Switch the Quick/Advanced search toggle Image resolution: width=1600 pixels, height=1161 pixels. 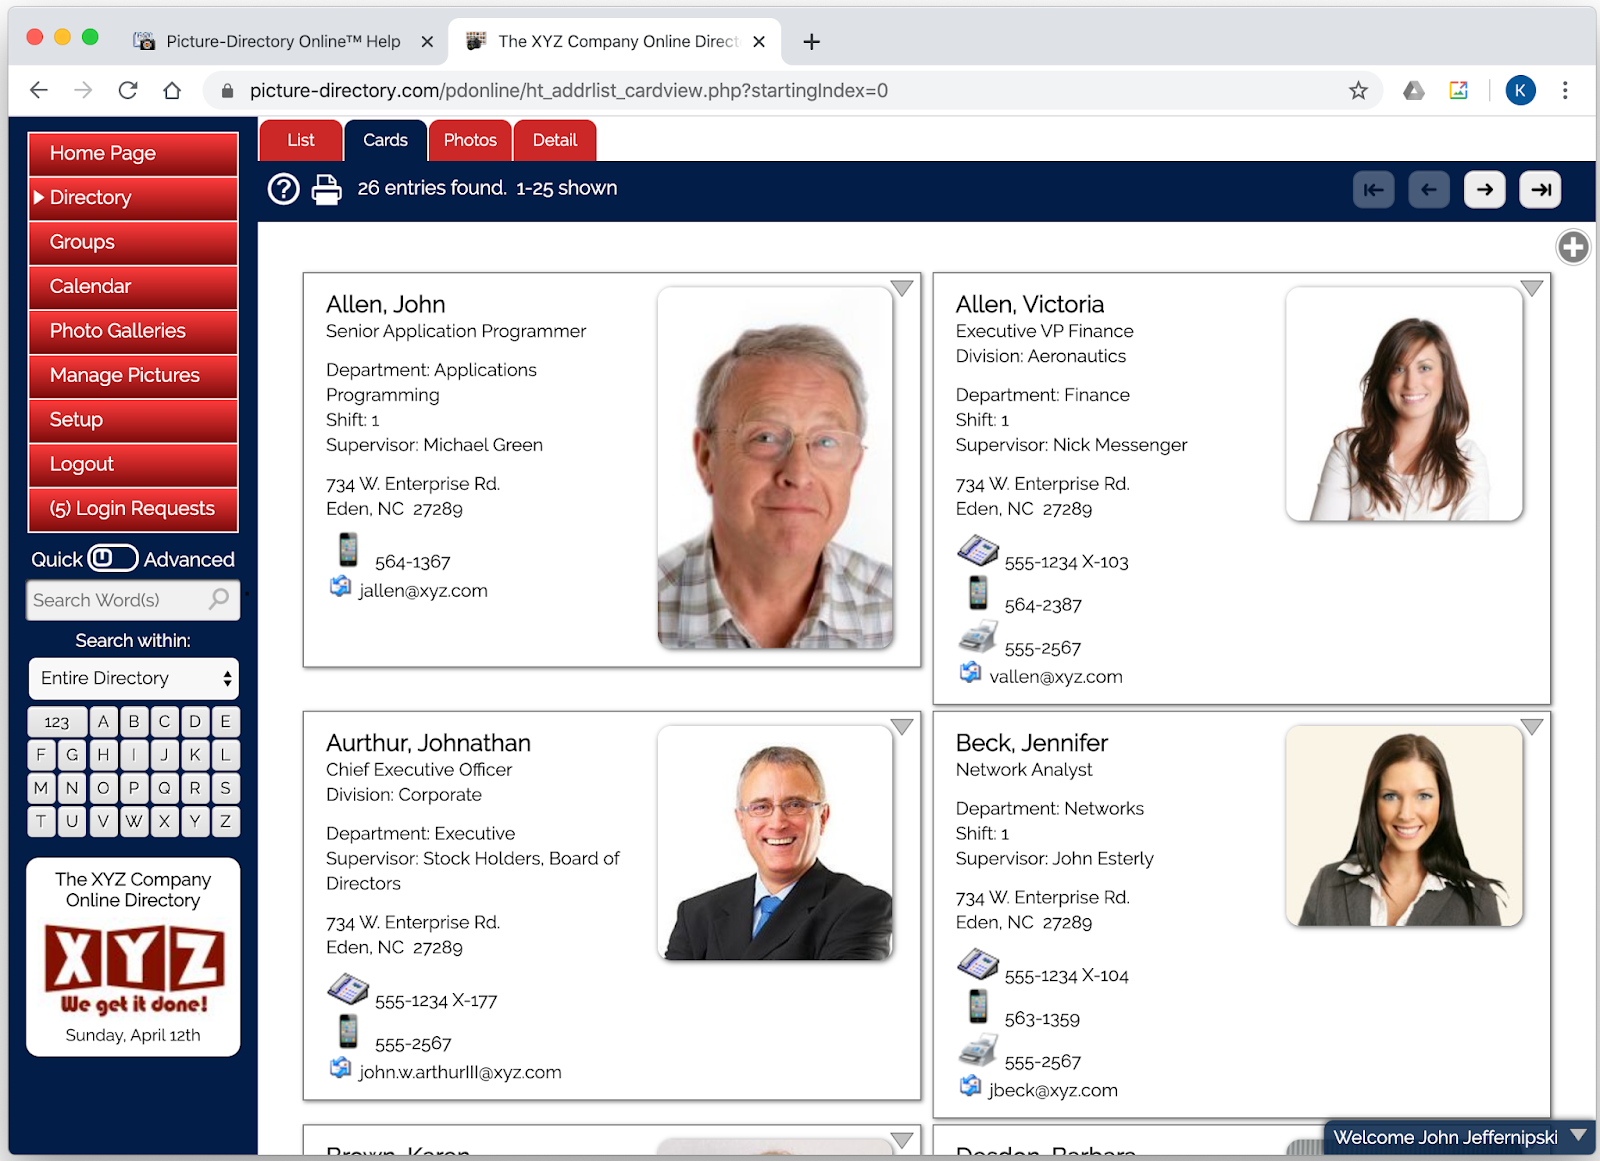point(113,558)
